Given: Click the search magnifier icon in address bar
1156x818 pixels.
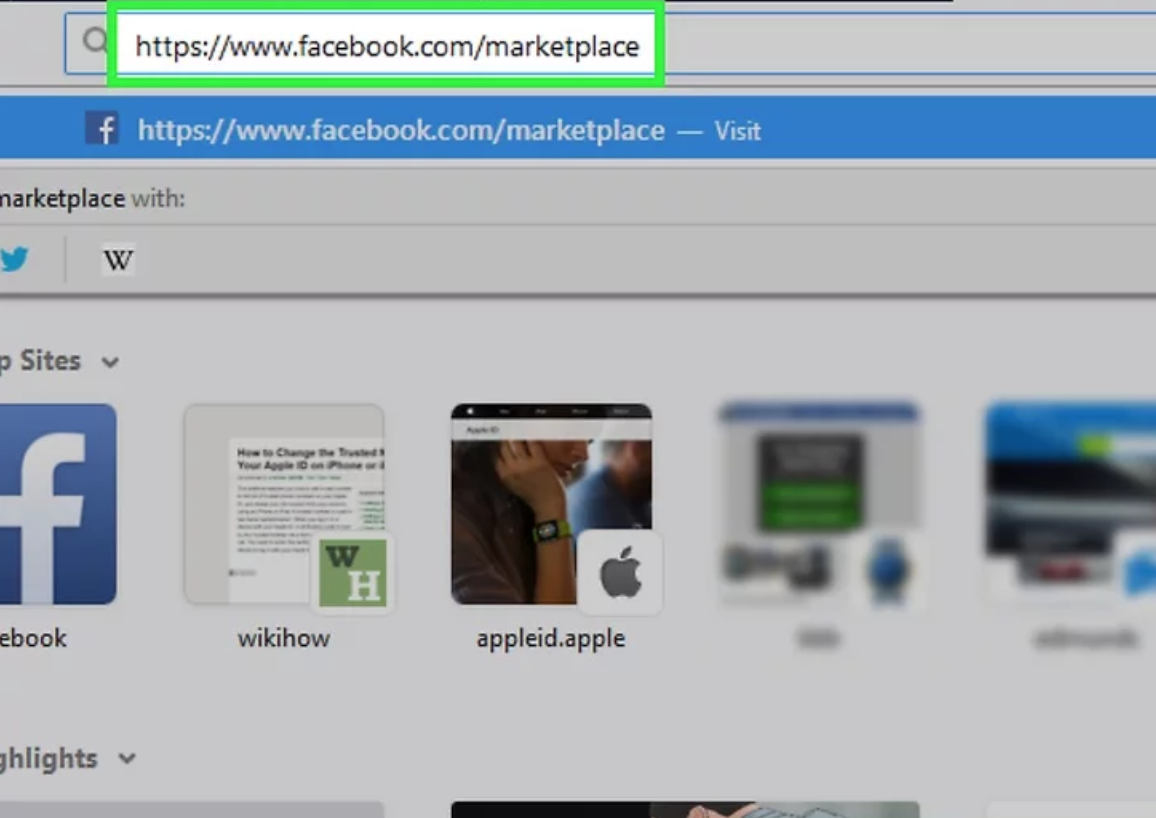Looking at the screenshot, I should pos(94,41).
